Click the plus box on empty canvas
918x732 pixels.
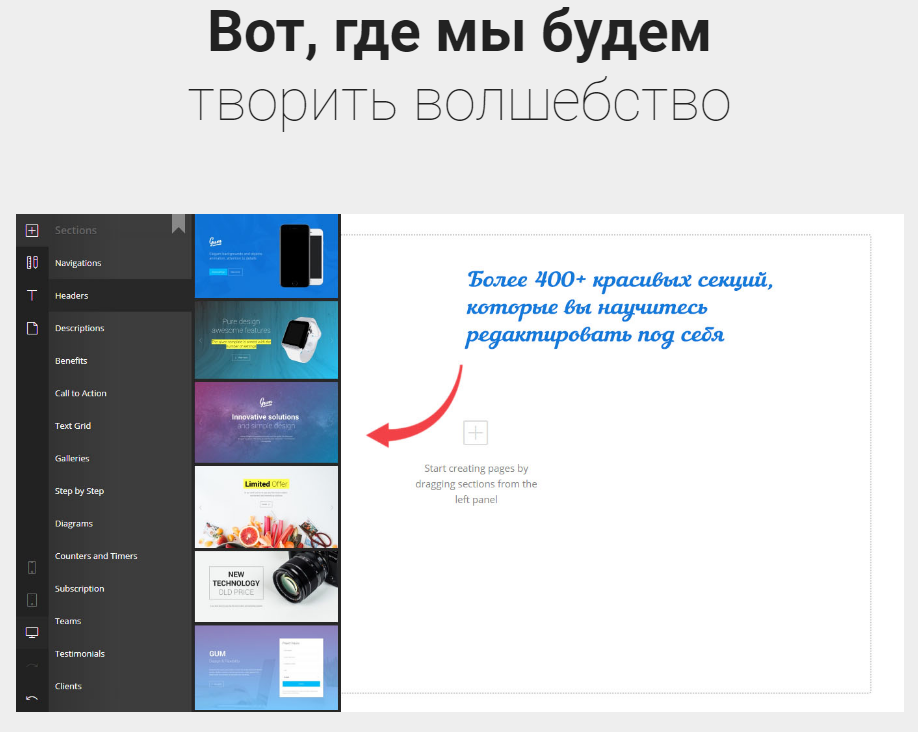pyautogui.click(x=476, y=433)
